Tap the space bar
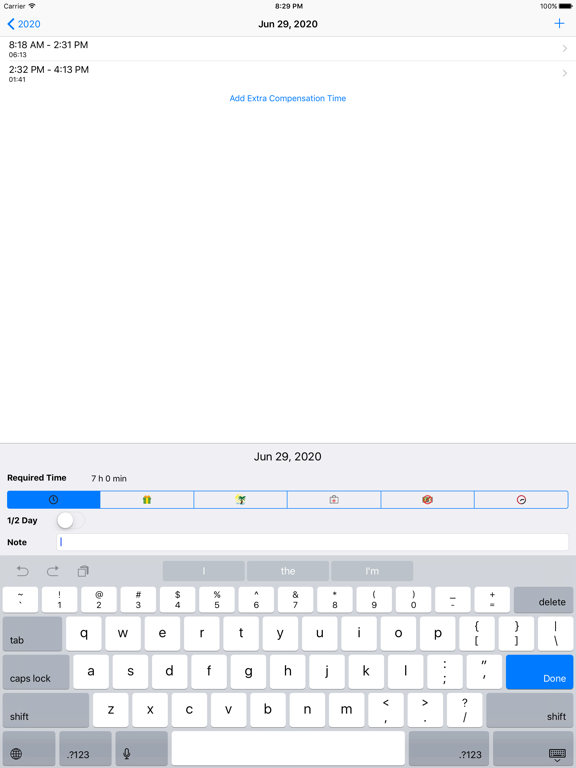576x768 pixels. [288, 748]
